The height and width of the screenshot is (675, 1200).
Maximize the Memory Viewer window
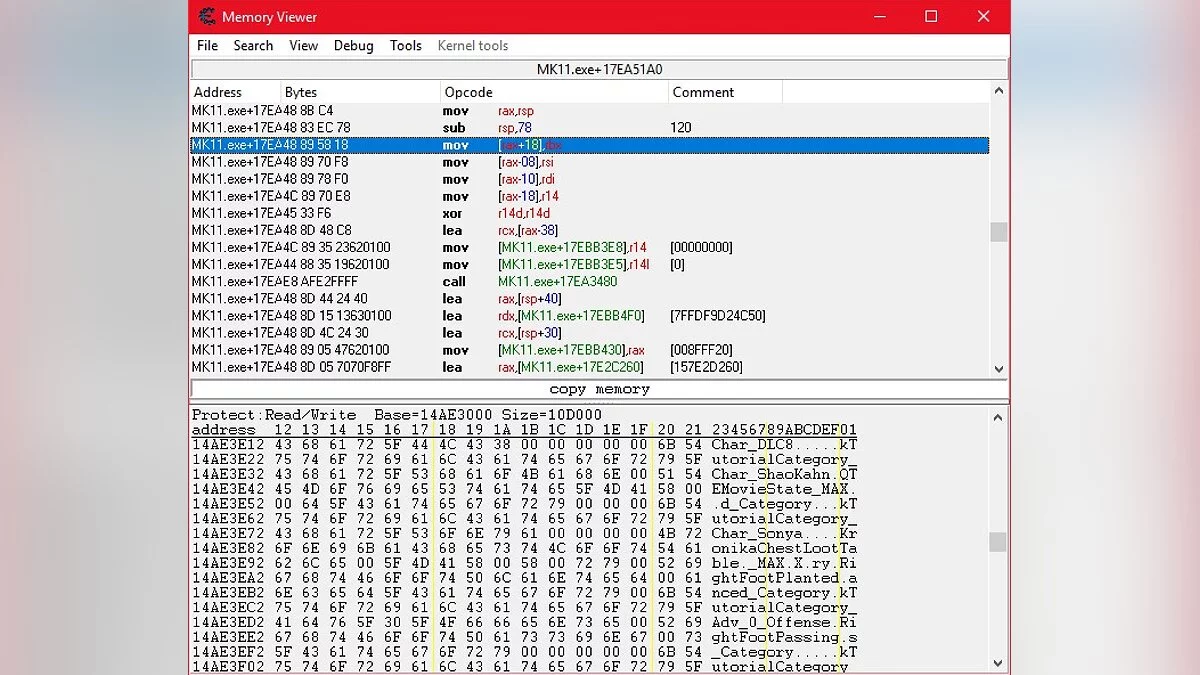931,16
